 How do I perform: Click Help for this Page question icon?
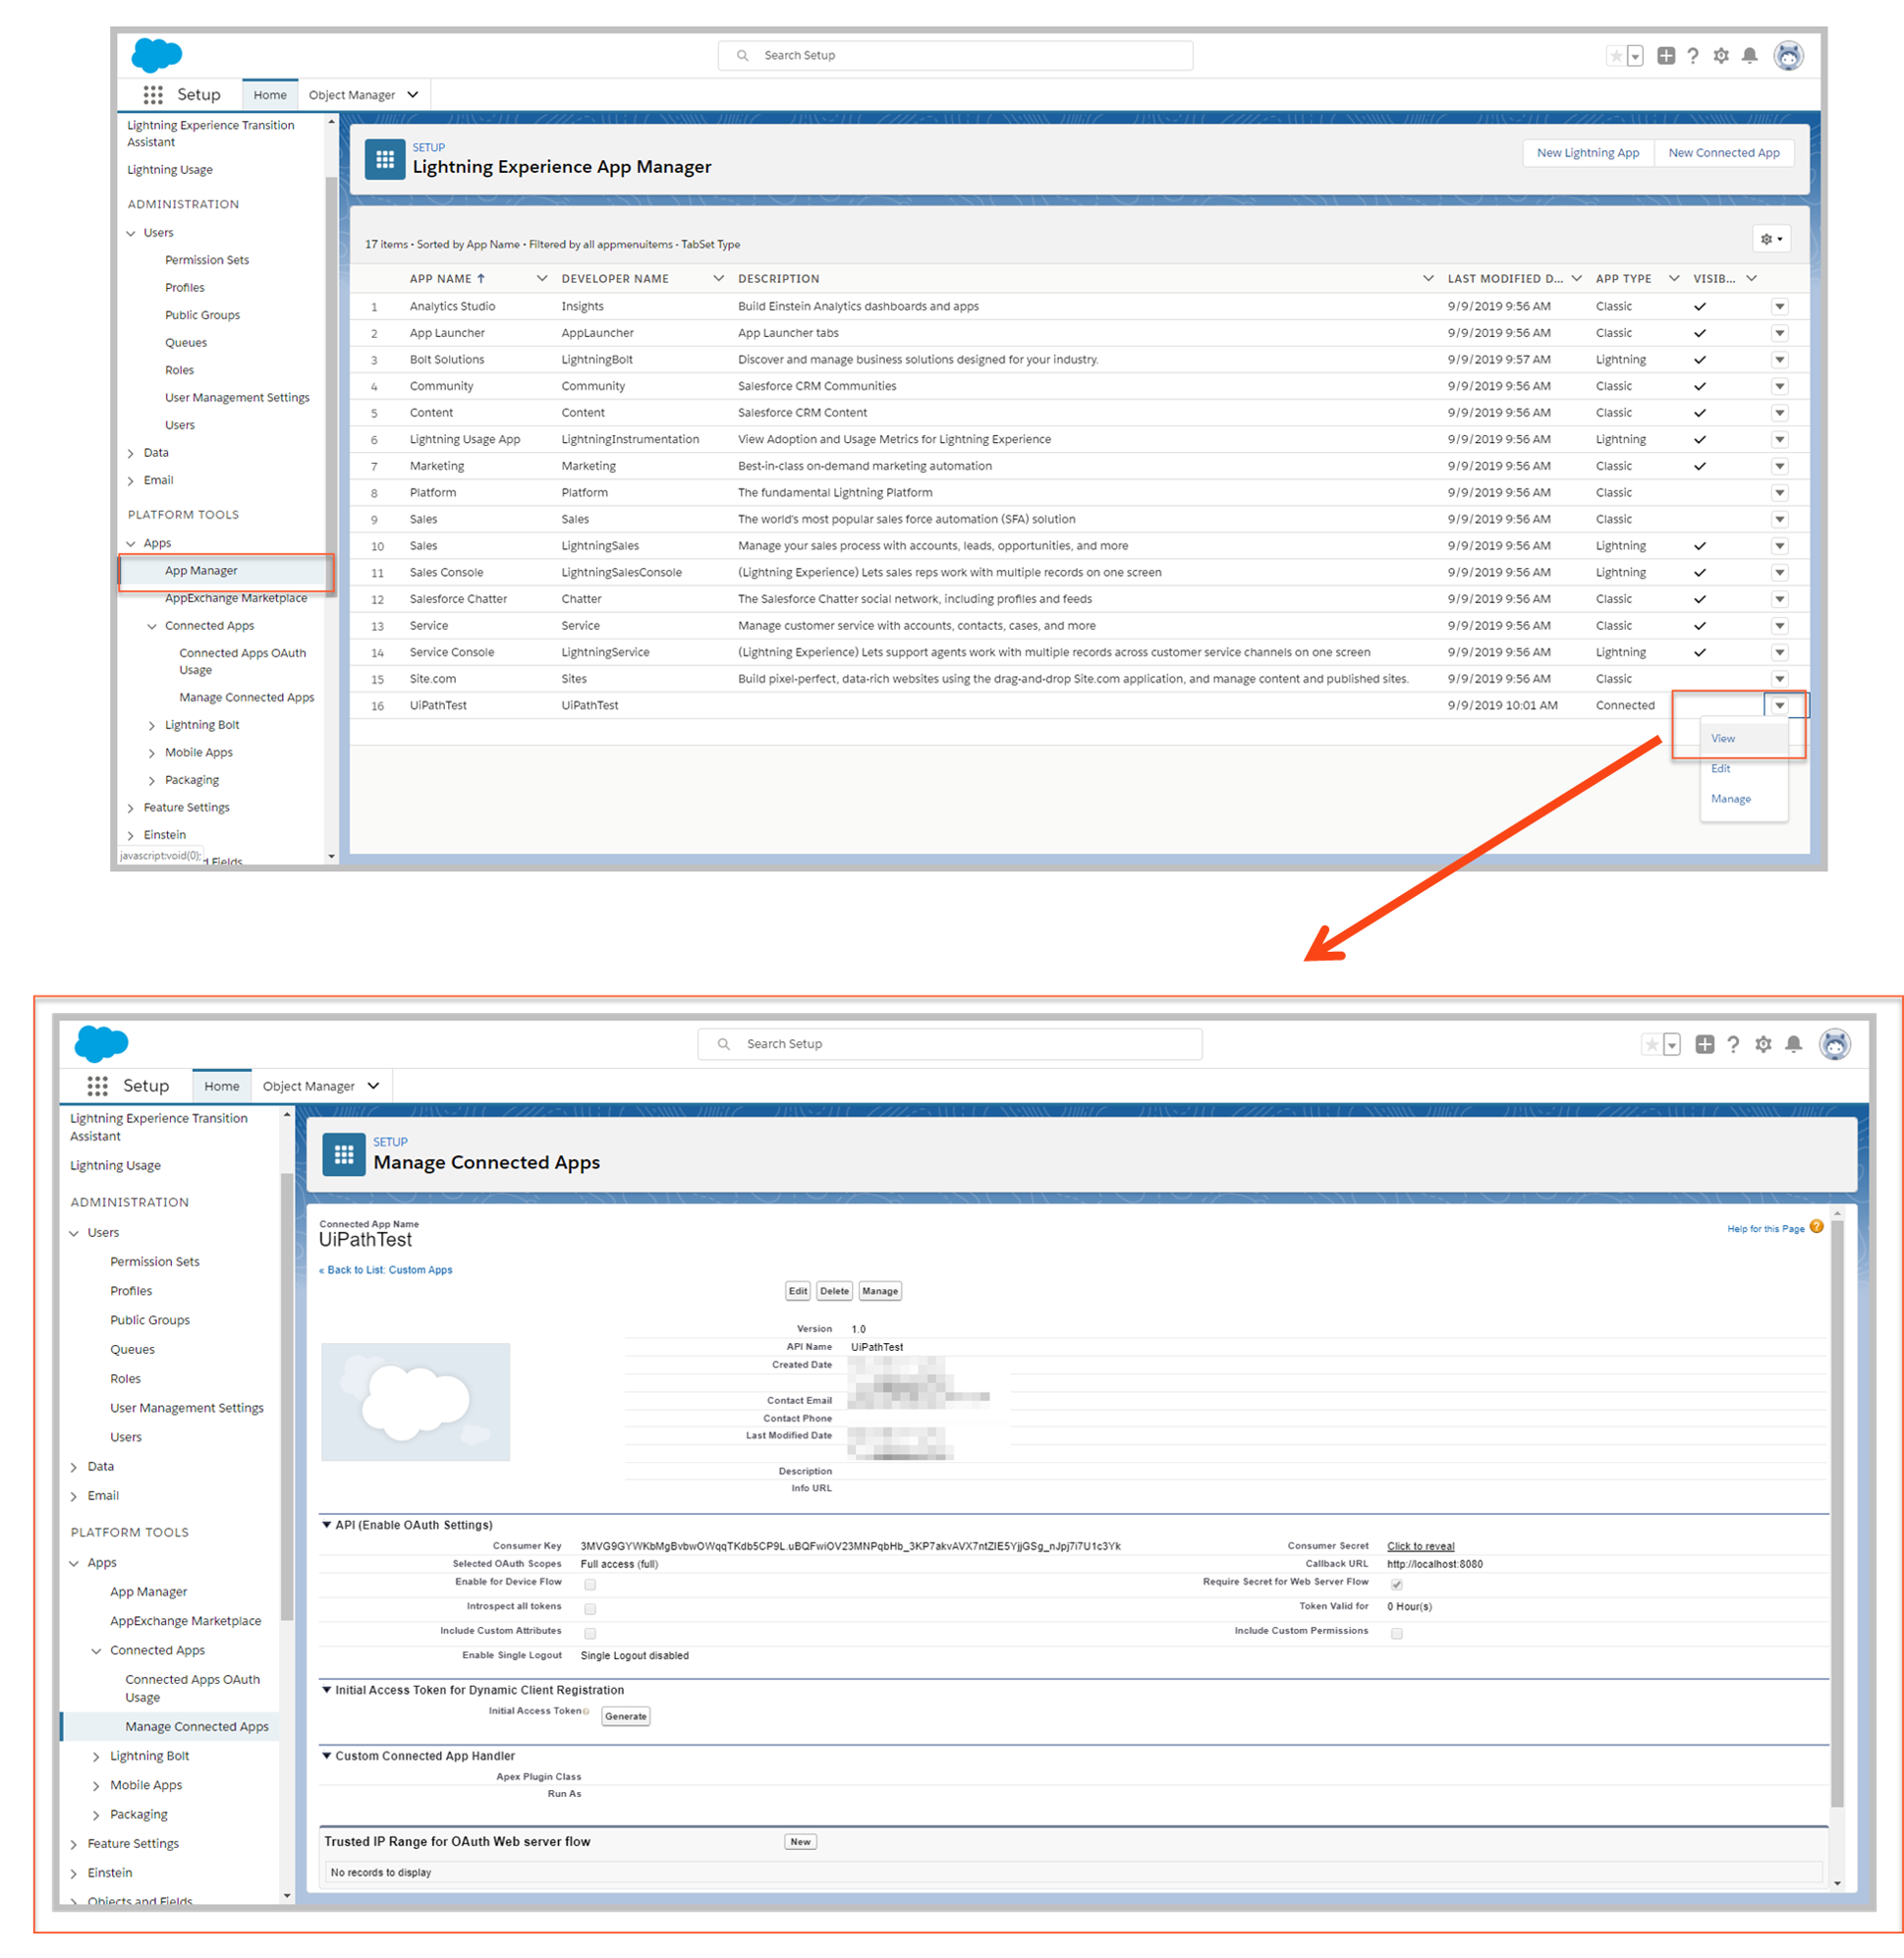1817,1227
